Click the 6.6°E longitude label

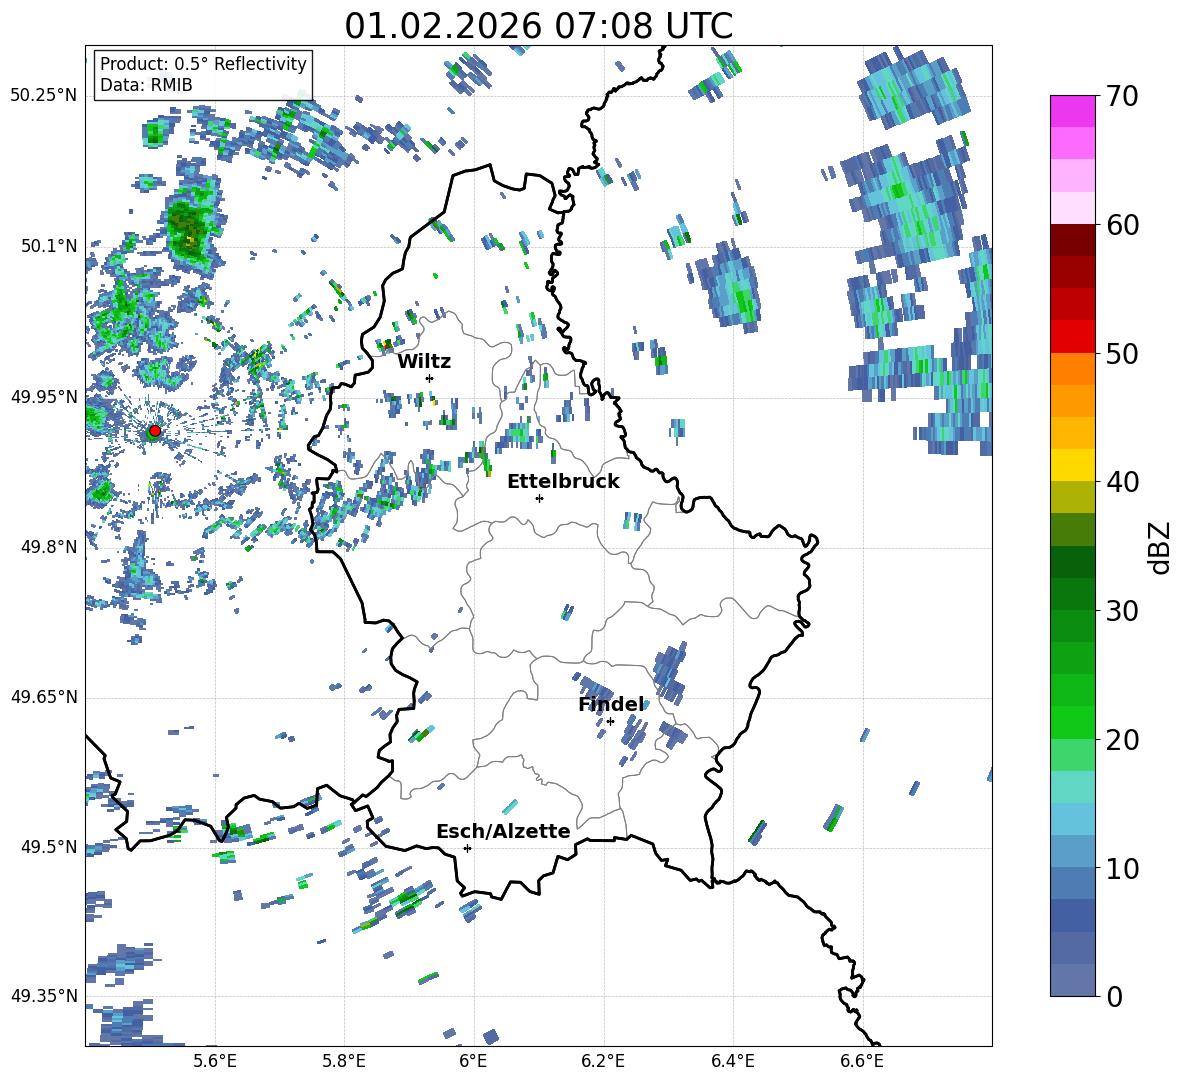click(x=862, y=1061)
